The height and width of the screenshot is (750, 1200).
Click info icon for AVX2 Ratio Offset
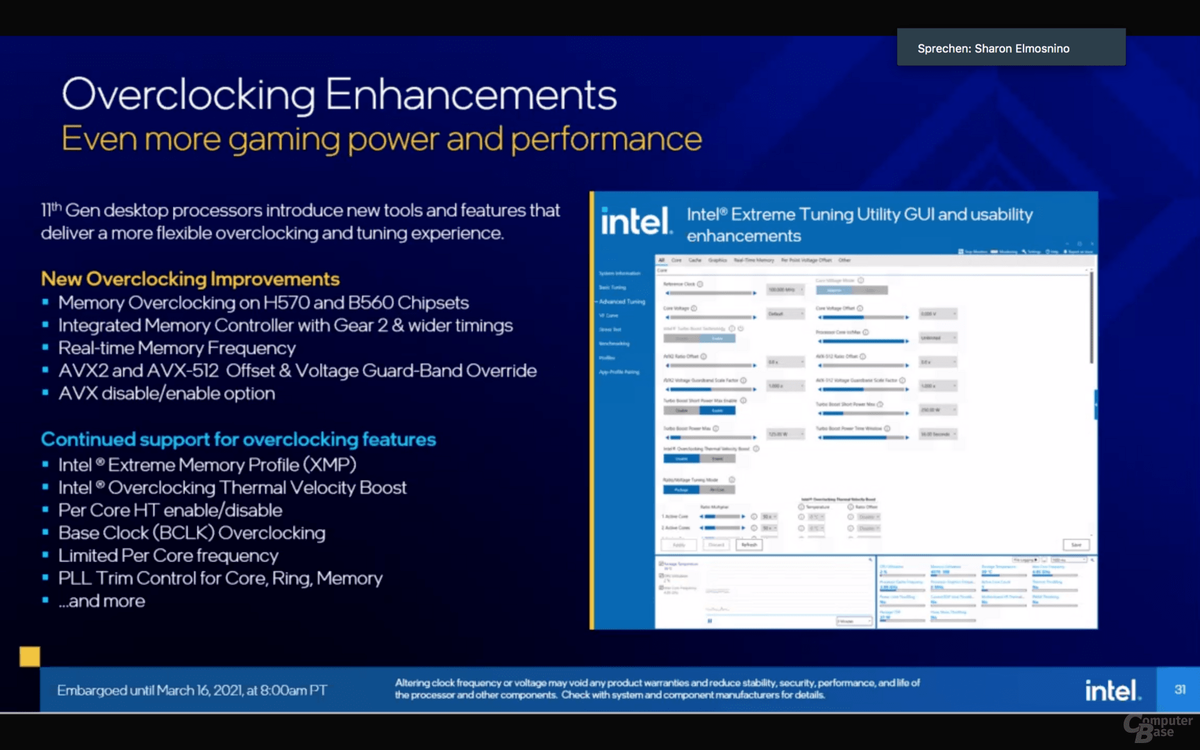pos(703,356)
